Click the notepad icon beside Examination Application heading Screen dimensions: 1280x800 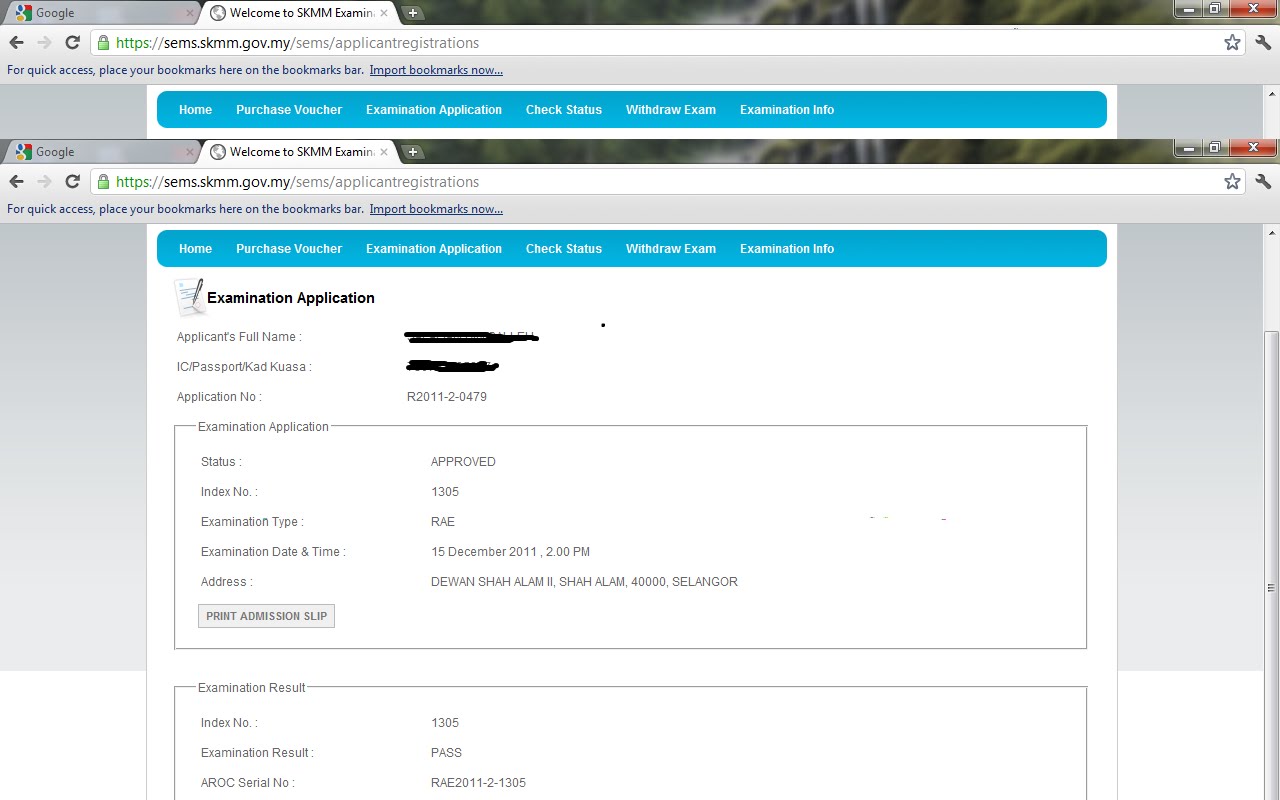pos(189,297)
